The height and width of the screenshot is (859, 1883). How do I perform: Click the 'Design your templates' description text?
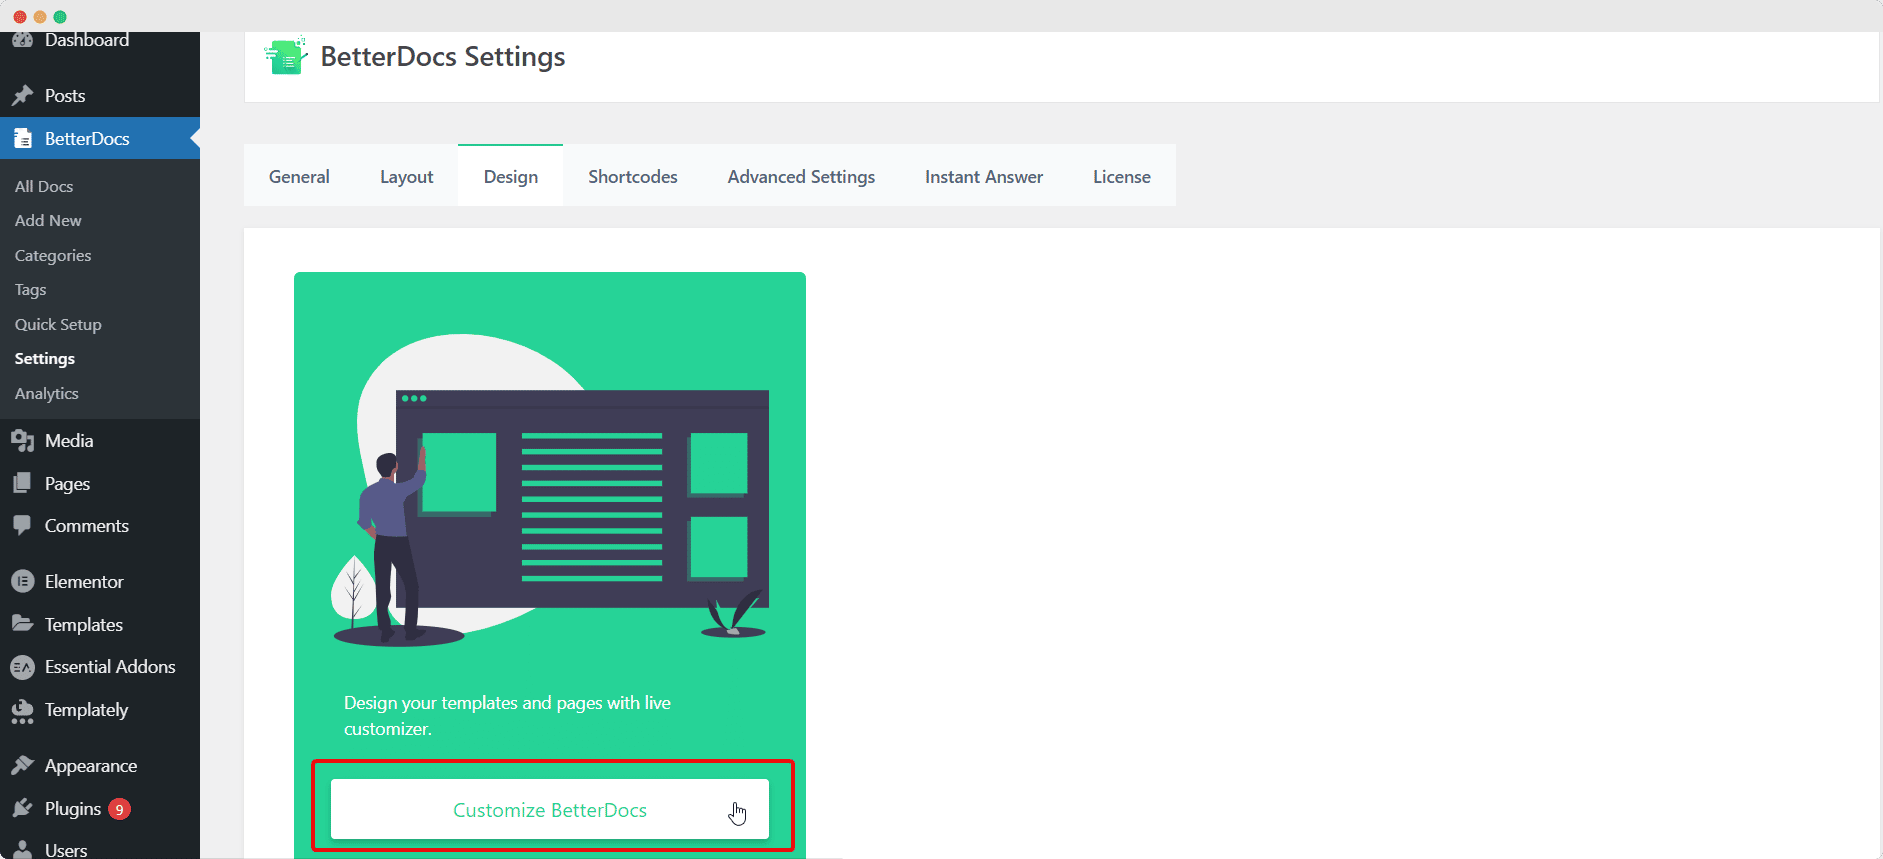(x=507, y=716)
